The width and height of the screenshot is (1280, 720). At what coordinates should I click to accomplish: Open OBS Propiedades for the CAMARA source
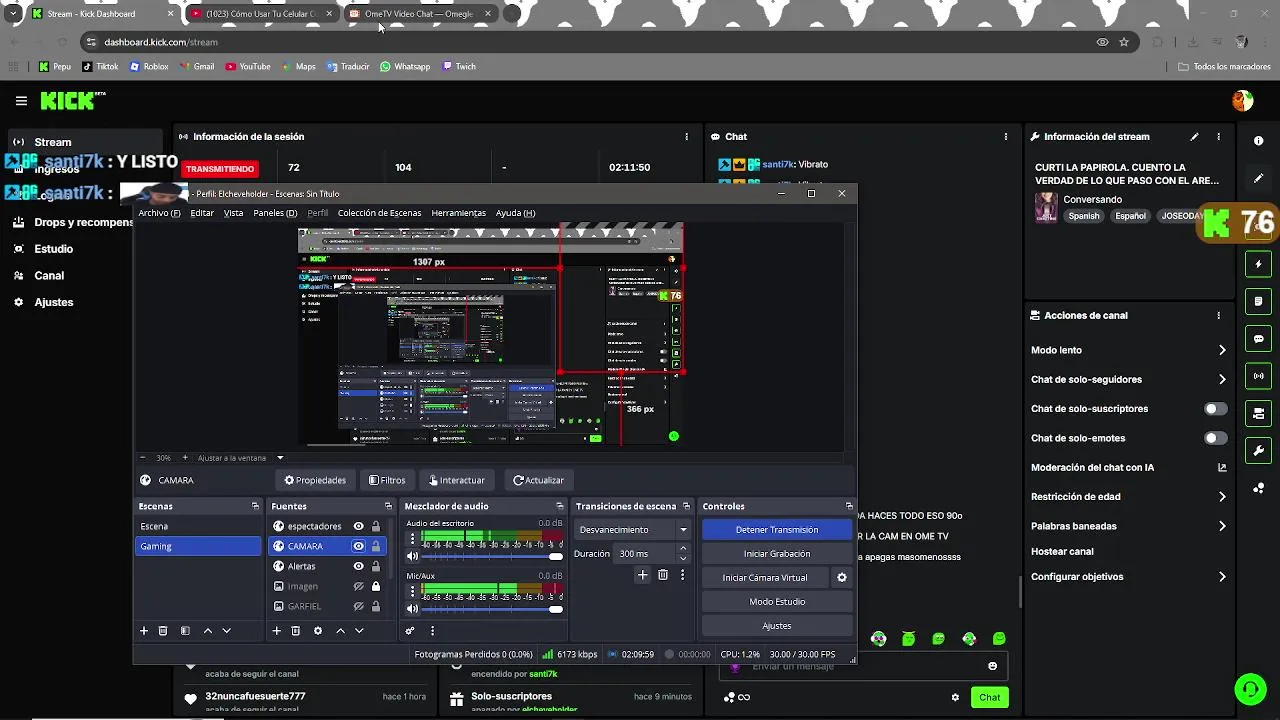pyautogui.click(x=315, y=480)
